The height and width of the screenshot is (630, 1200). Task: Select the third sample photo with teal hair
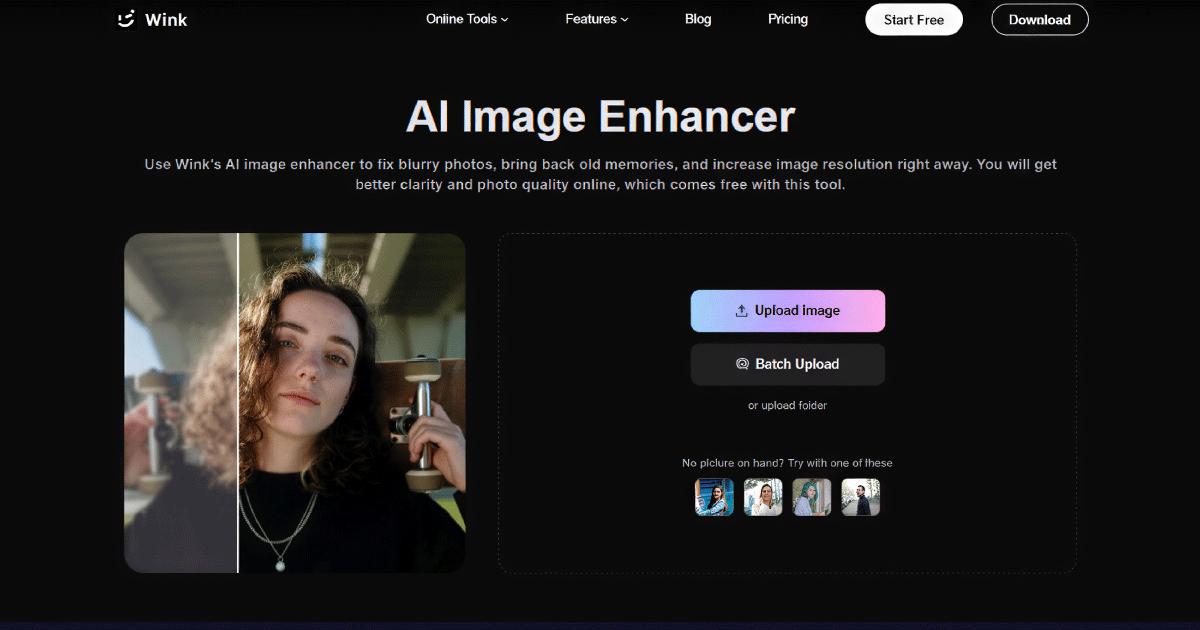coord(812,497)
